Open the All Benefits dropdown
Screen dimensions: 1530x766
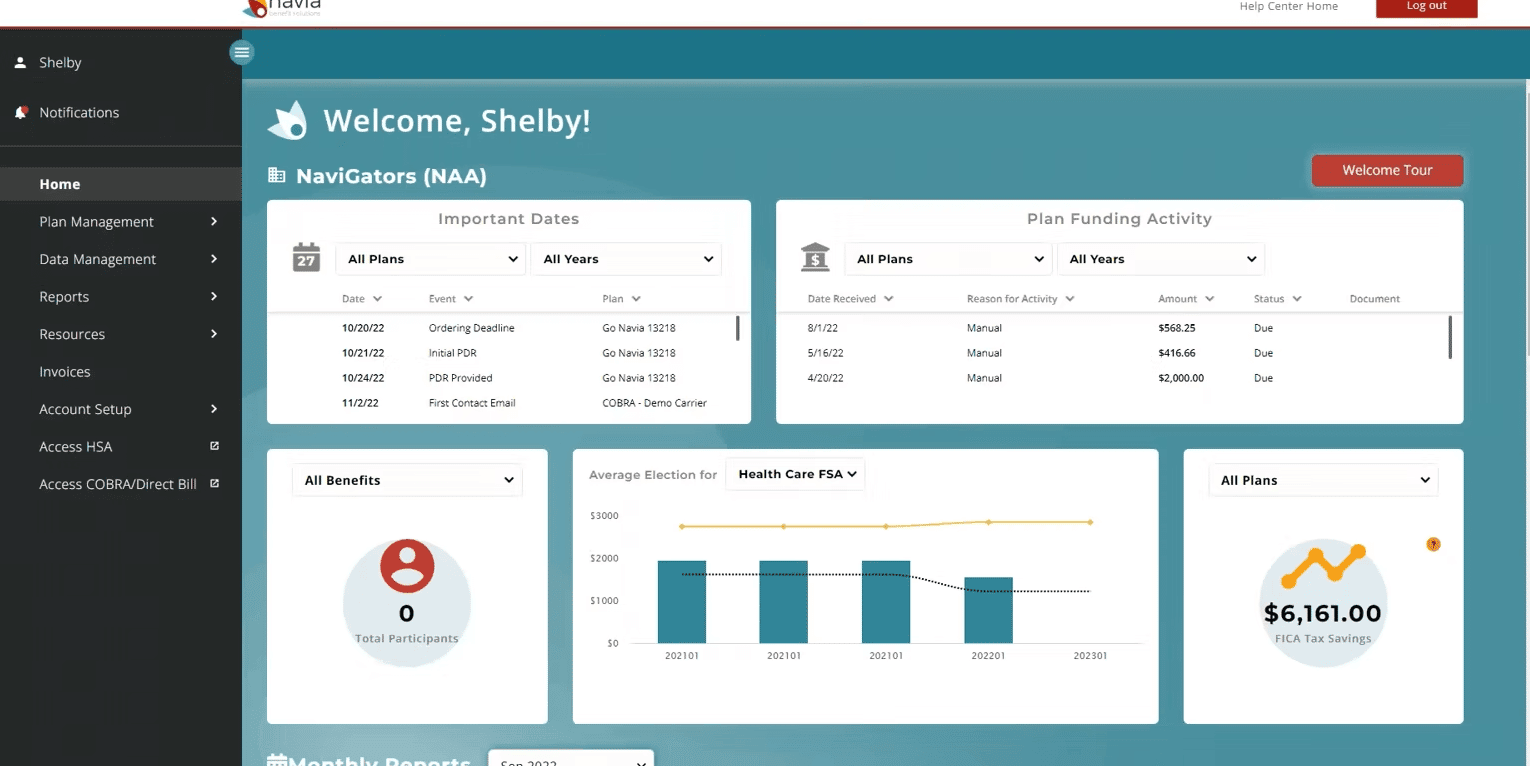tap(407, 480)
